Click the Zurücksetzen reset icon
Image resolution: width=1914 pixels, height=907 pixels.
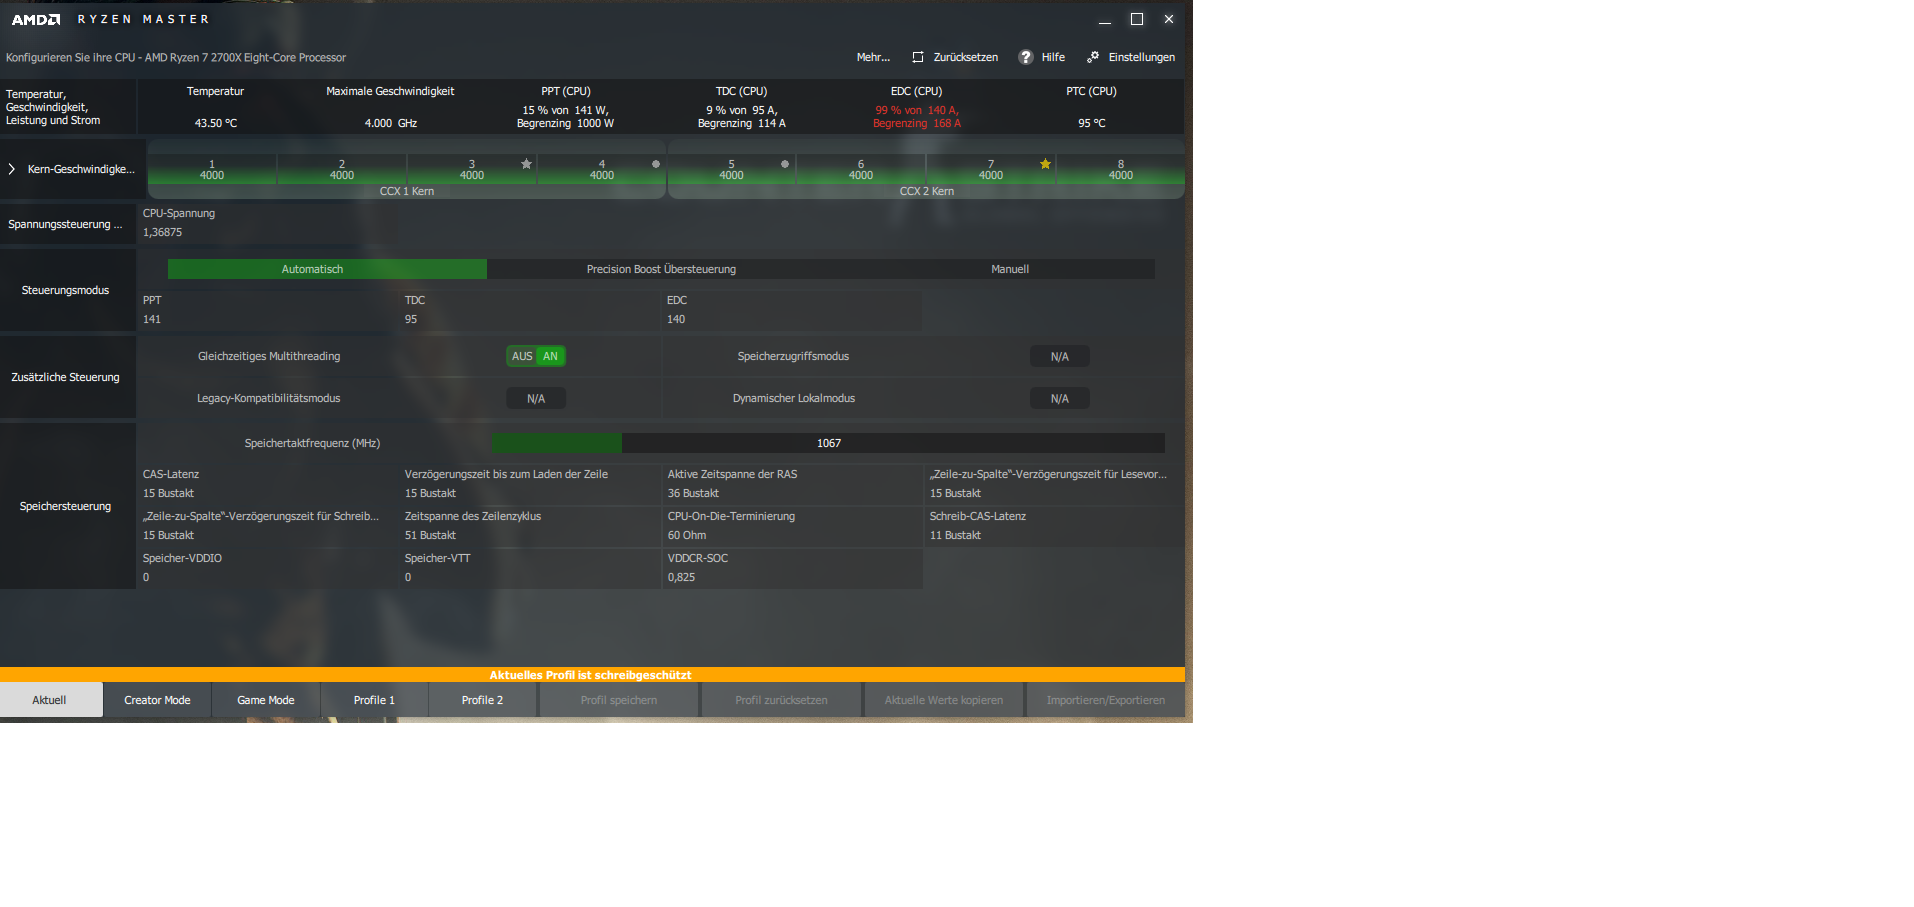pos(918,57)
